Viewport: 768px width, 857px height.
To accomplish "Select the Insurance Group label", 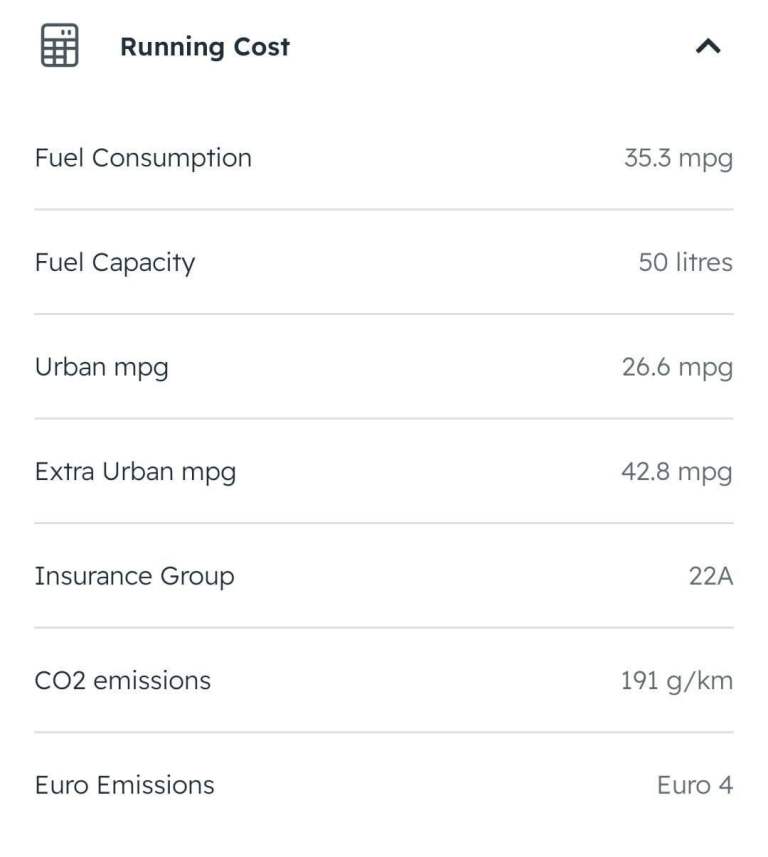I will [134, 577].
